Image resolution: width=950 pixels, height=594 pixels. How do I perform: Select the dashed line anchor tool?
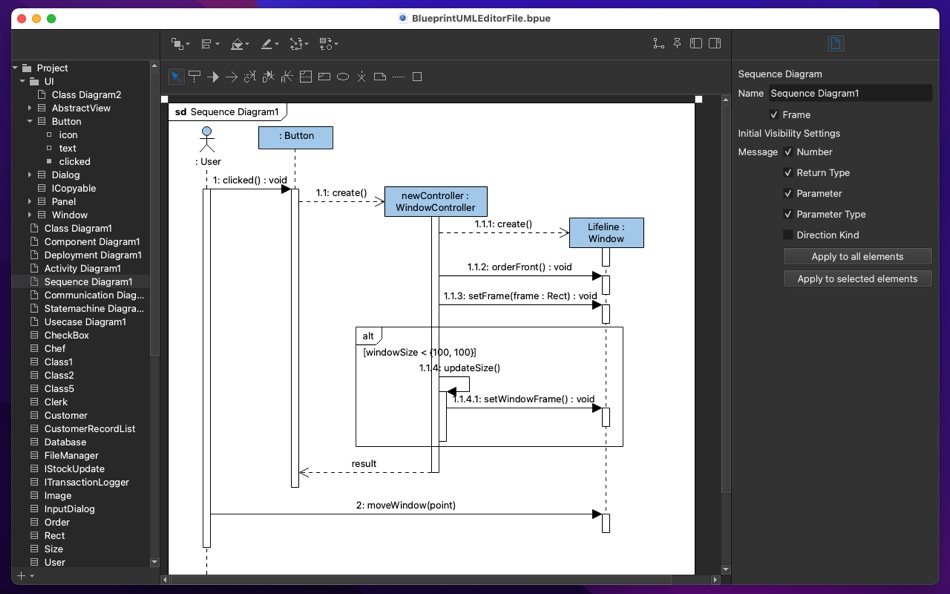coord(398,77)
